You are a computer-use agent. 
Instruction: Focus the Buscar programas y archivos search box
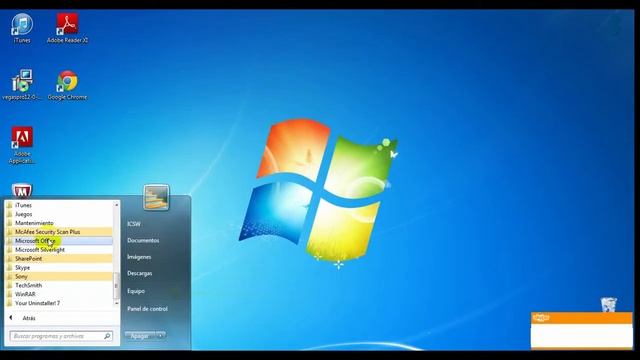(61, 336)
